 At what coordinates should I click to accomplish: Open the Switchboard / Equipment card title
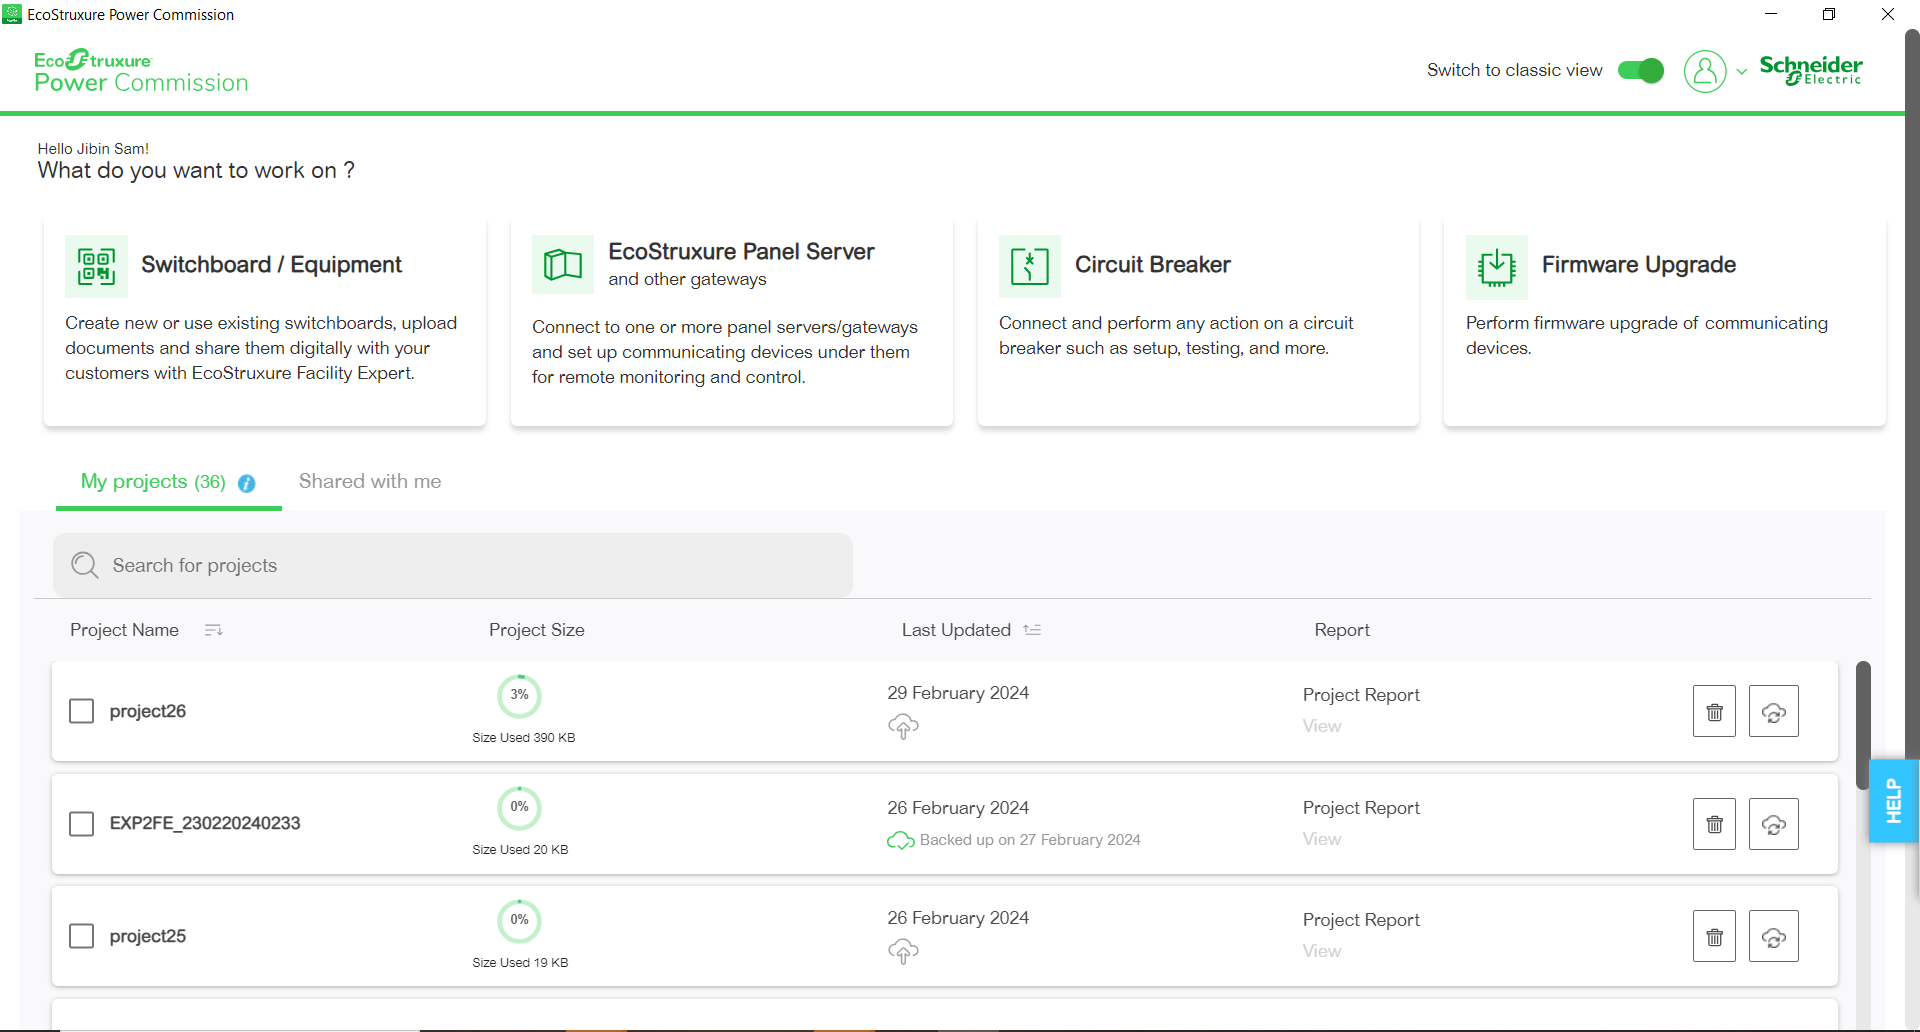[271, 265]
